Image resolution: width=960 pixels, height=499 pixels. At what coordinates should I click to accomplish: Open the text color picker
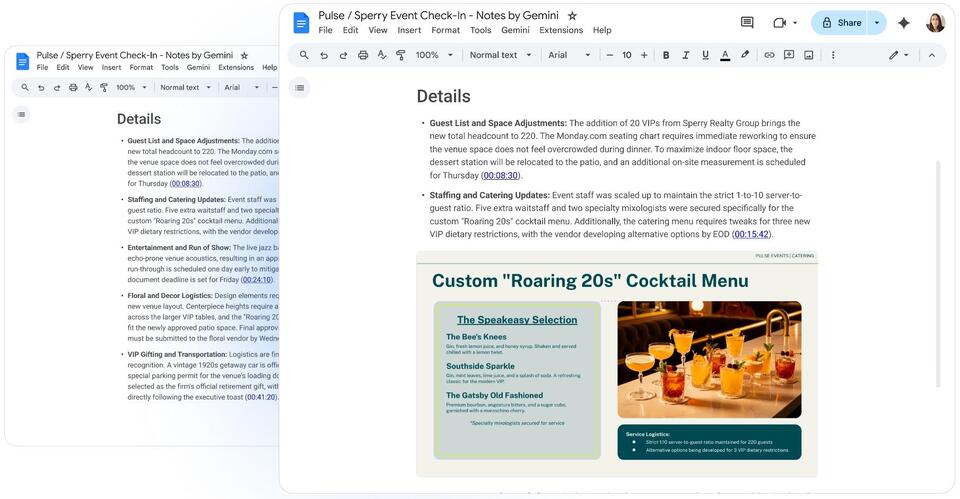click(x=725, y=55)
